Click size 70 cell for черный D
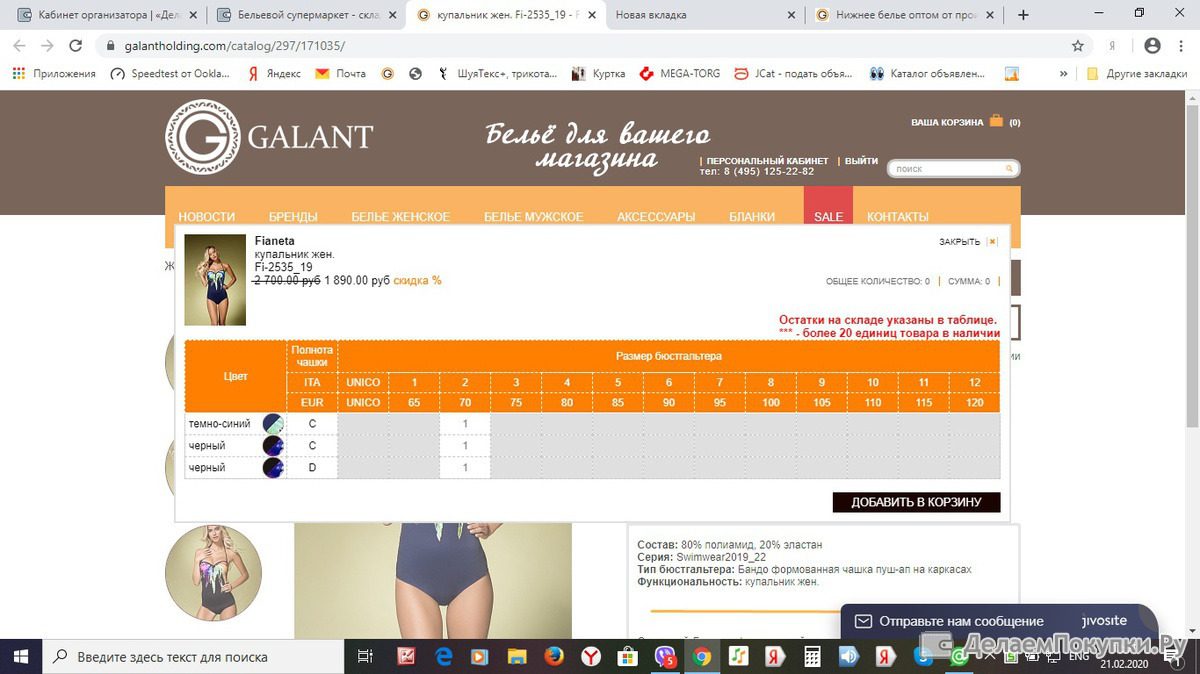The height and width of the screenshot is (674, 1200). point(465,468)
